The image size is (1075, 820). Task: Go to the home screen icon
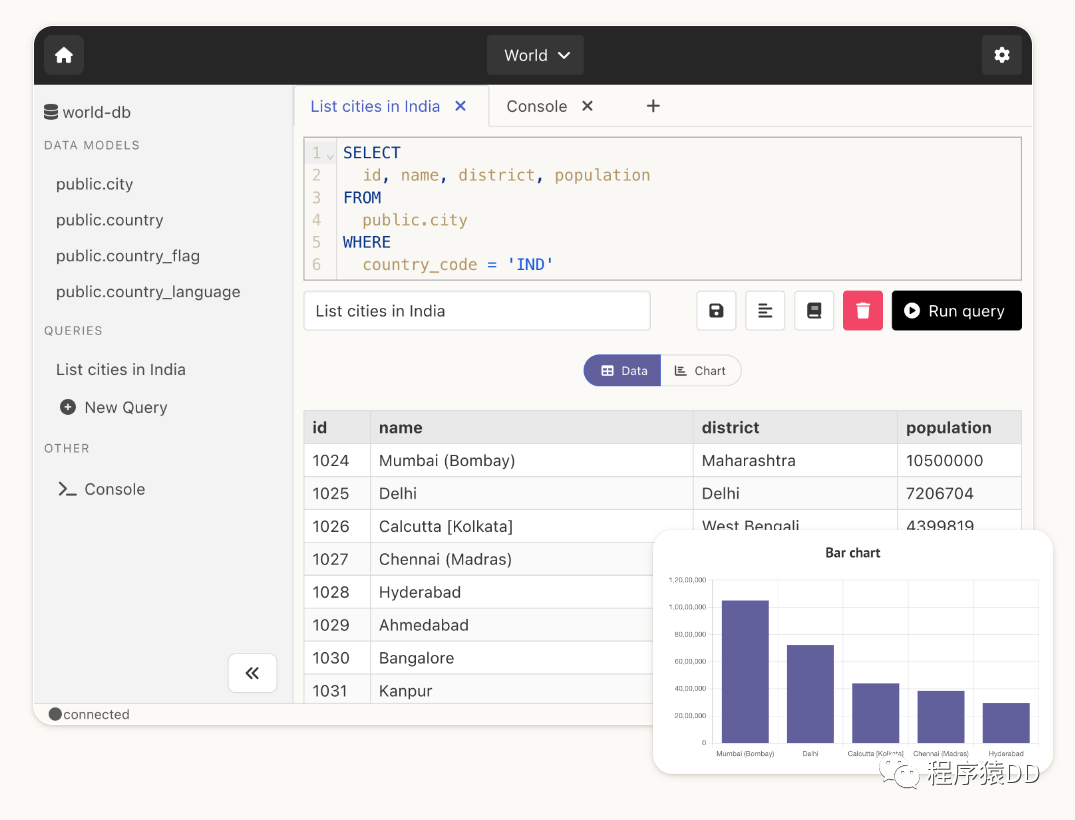(64, 55)
